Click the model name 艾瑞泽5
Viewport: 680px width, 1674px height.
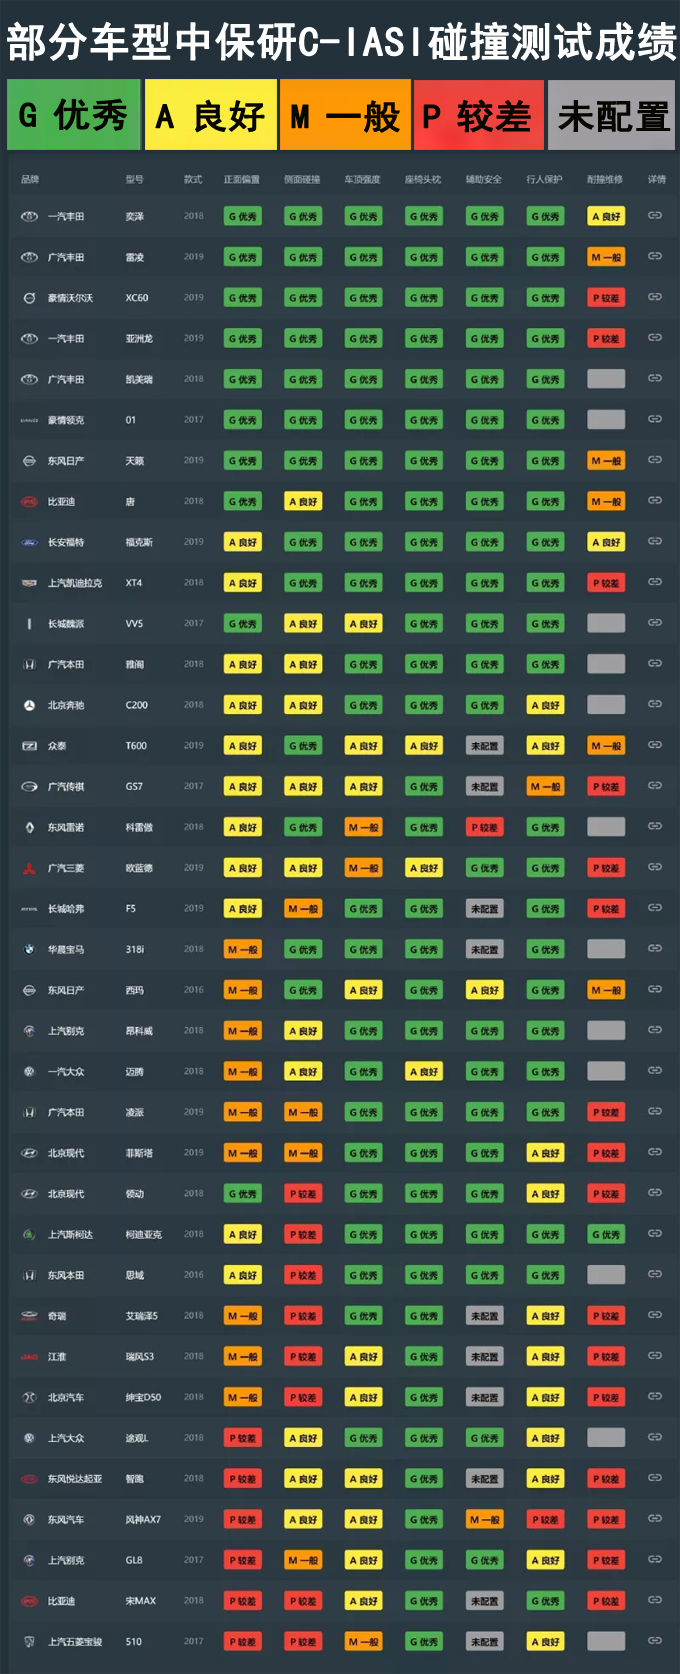pos(141,1316)
